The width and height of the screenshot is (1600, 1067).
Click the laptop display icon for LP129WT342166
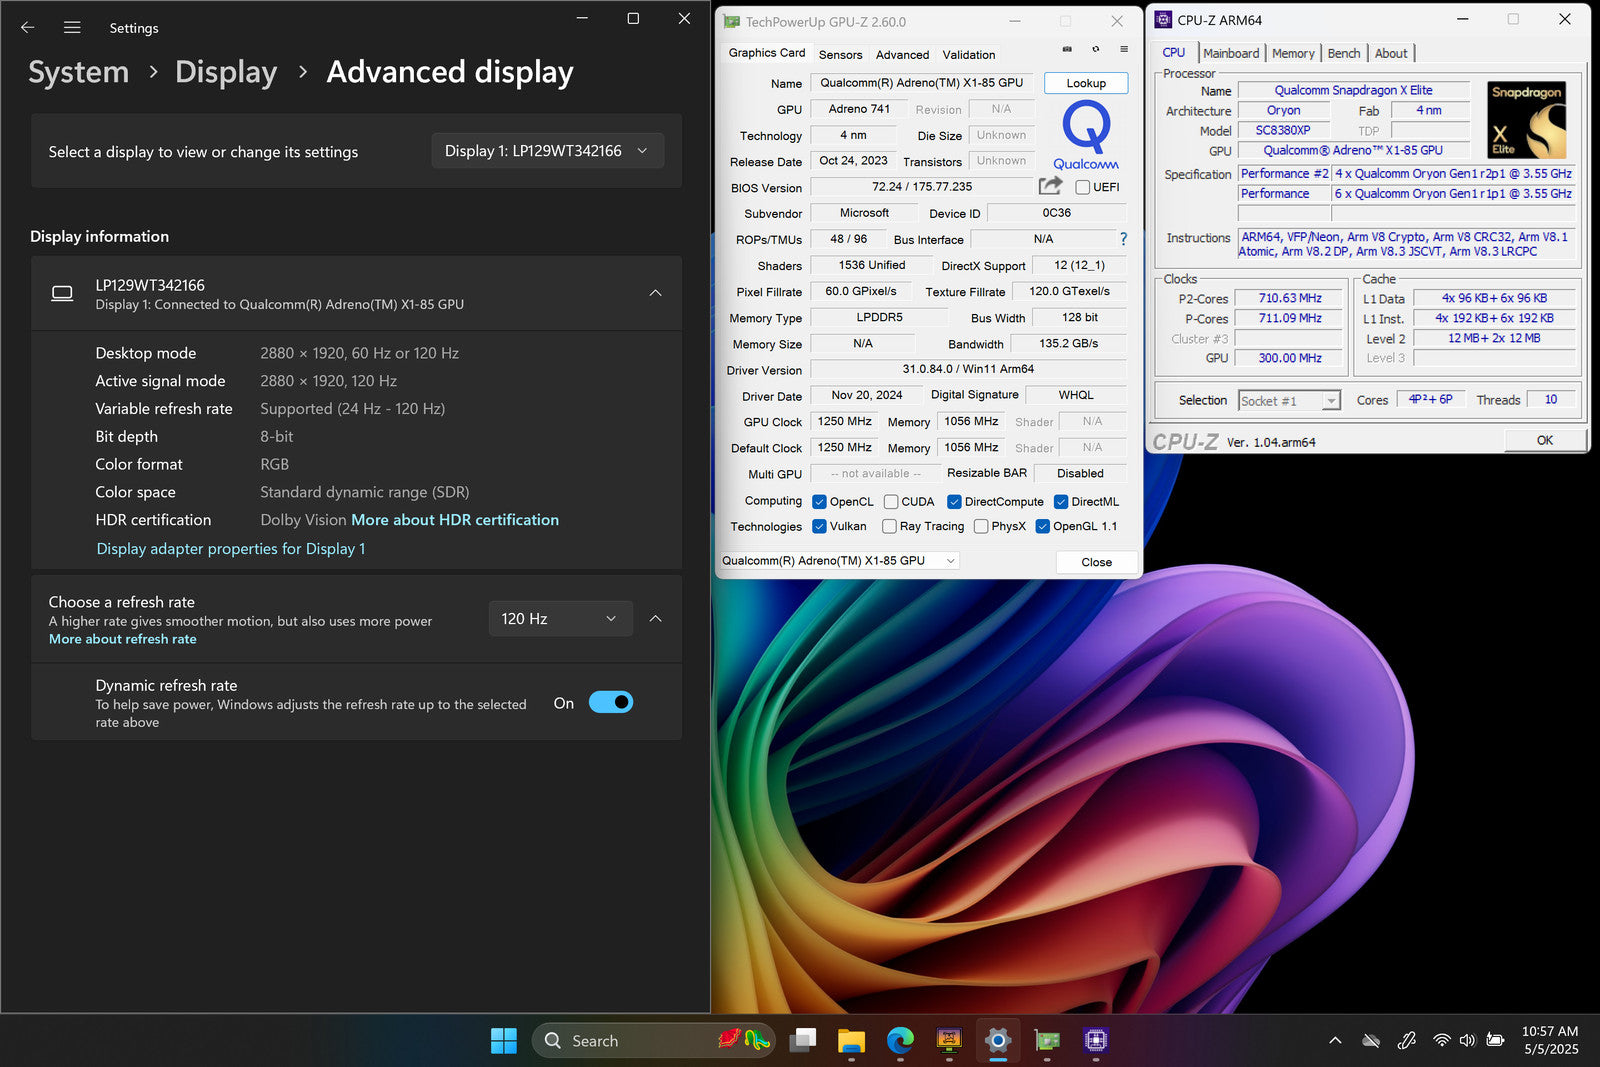point(62,293)
